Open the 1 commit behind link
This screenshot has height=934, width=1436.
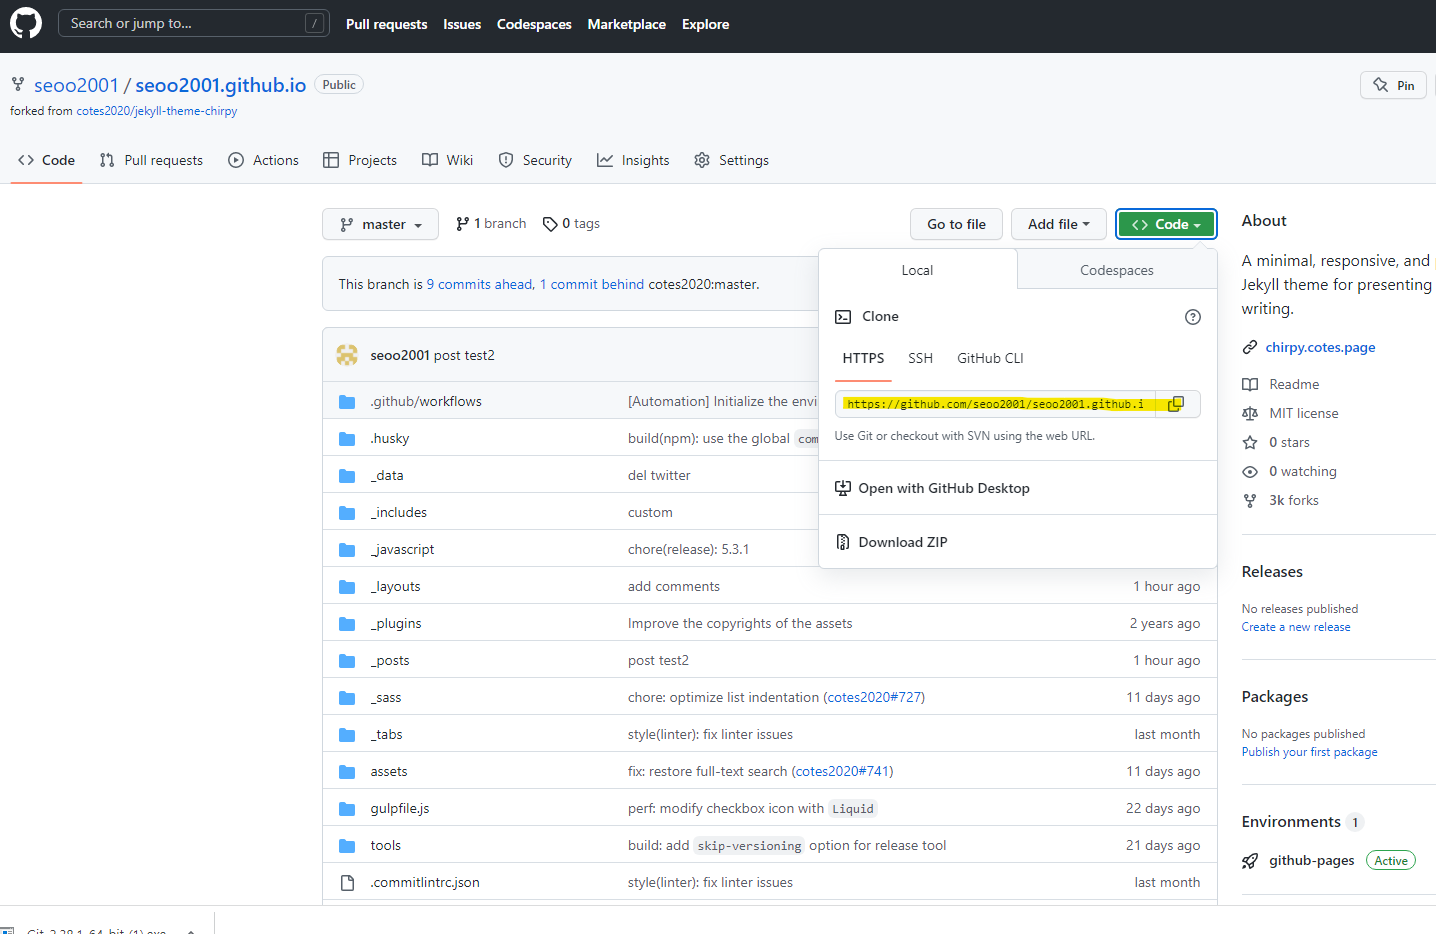point(592,284)
